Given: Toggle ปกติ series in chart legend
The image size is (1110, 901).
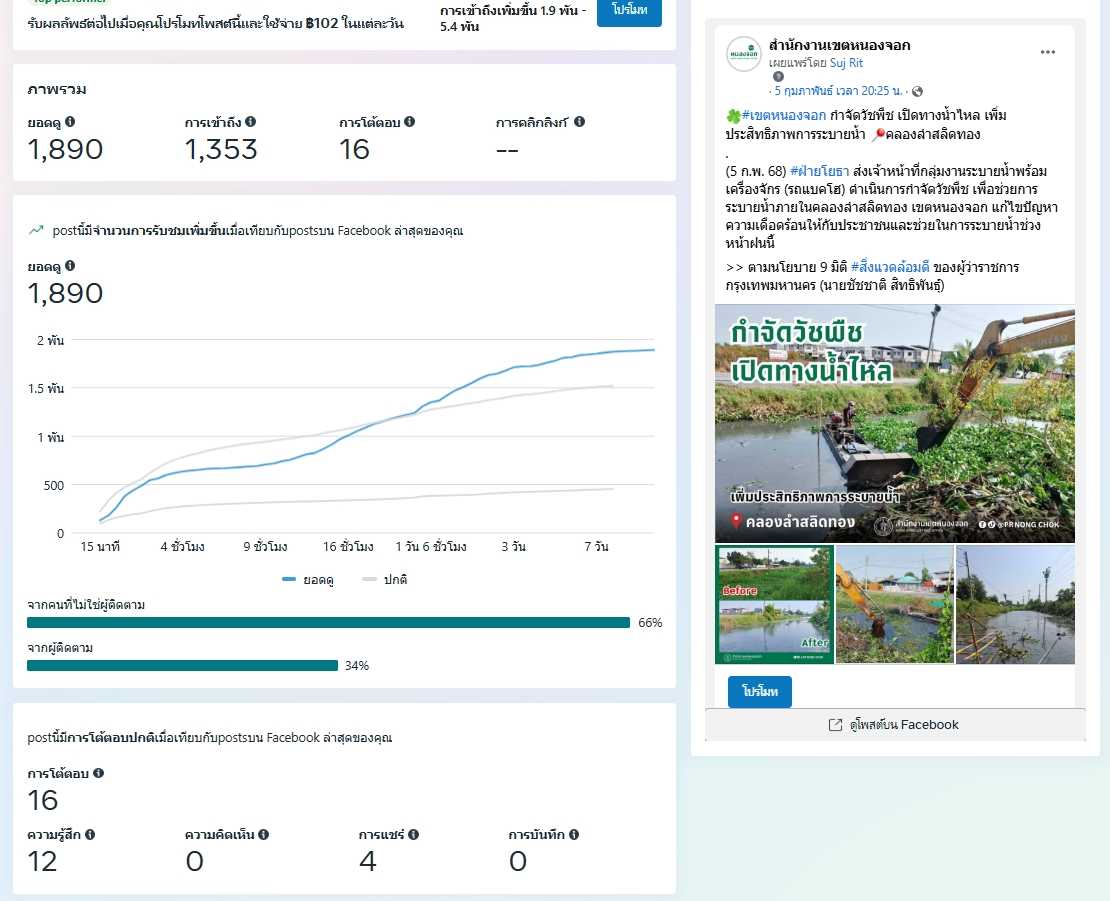Looking at the screenshot, I should [x=384, y=580].
